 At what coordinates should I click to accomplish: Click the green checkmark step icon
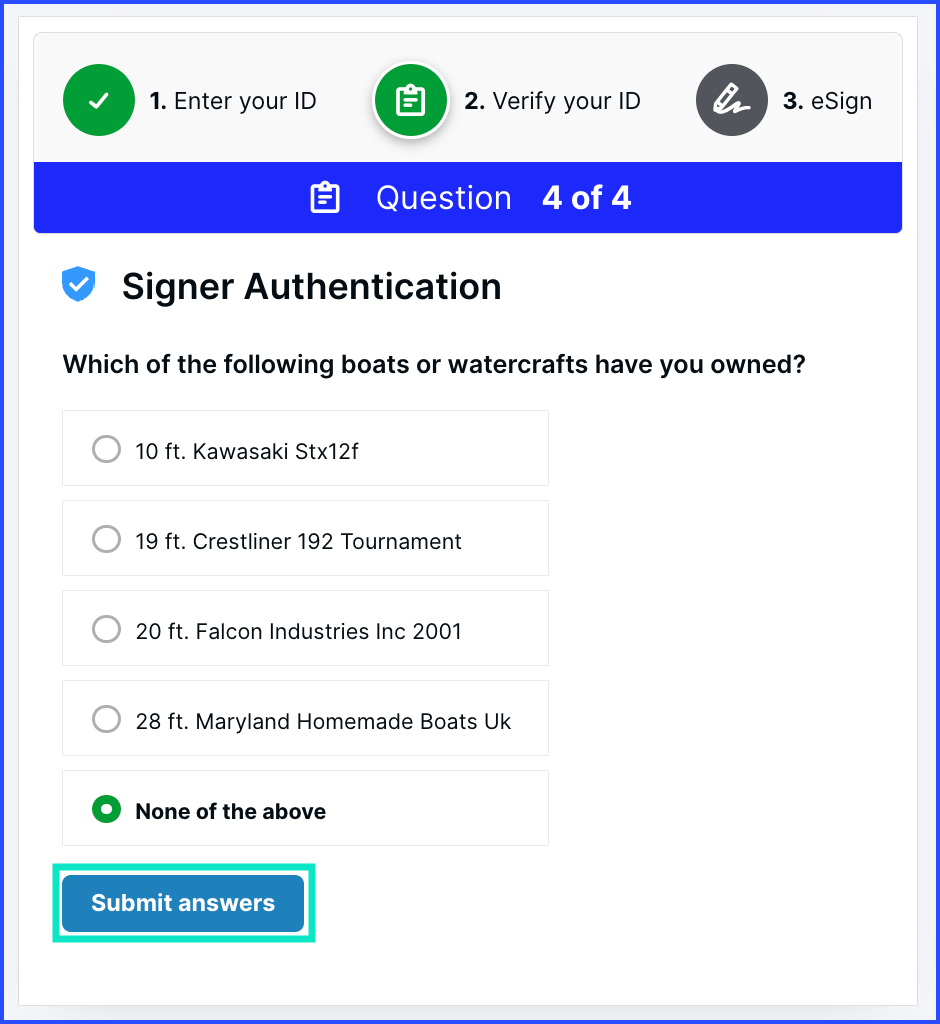point(98,100)
